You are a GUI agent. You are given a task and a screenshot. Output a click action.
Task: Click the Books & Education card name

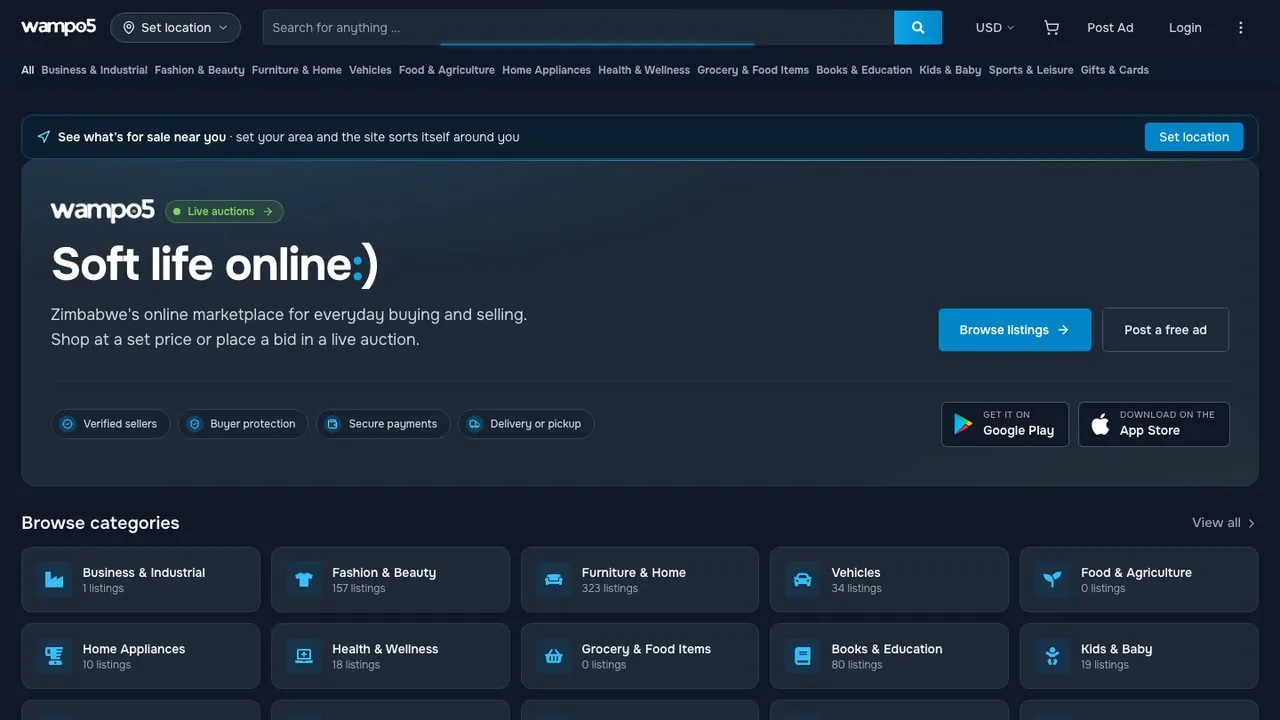coord(887,649)
